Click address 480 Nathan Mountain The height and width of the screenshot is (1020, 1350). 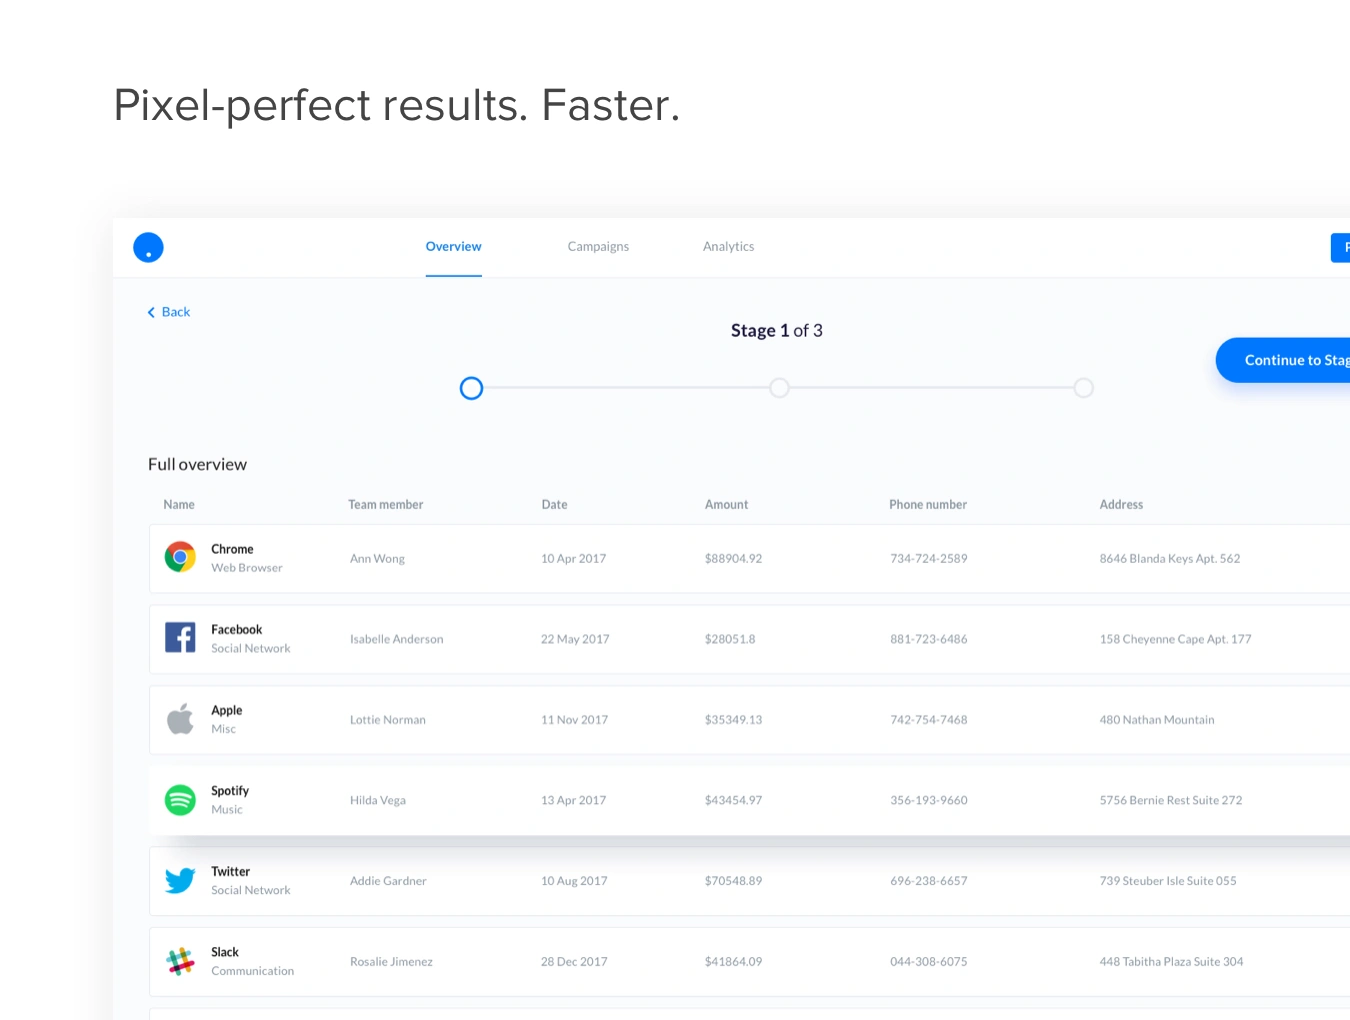tap(1157, 719)
